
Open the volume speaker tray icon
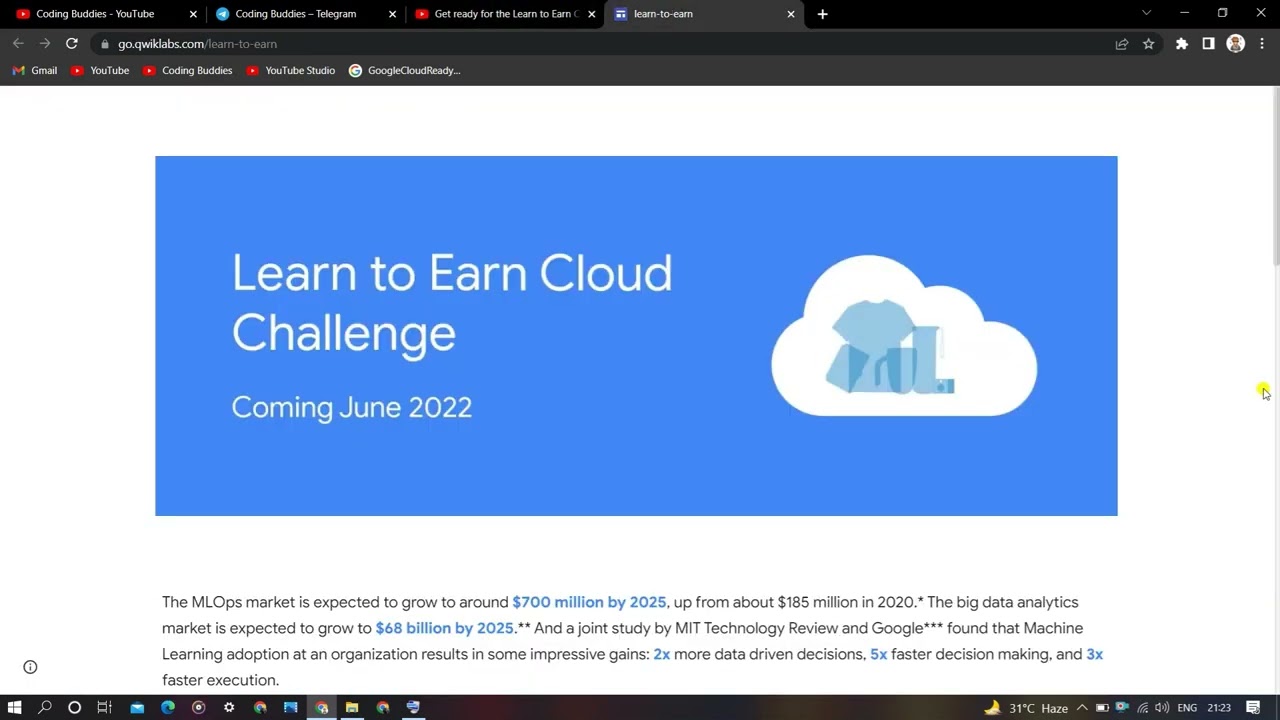point(1161,708)
